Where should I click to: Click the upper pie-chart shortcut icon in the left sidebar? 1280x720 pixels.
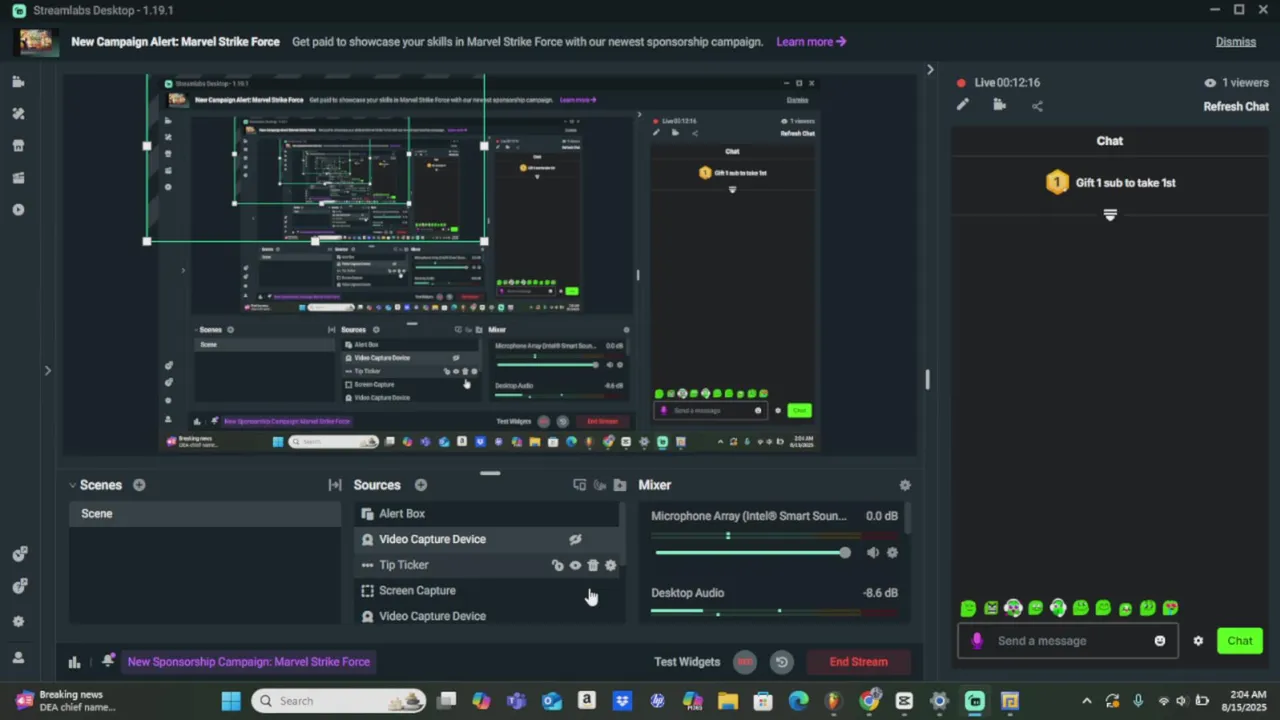18,554
